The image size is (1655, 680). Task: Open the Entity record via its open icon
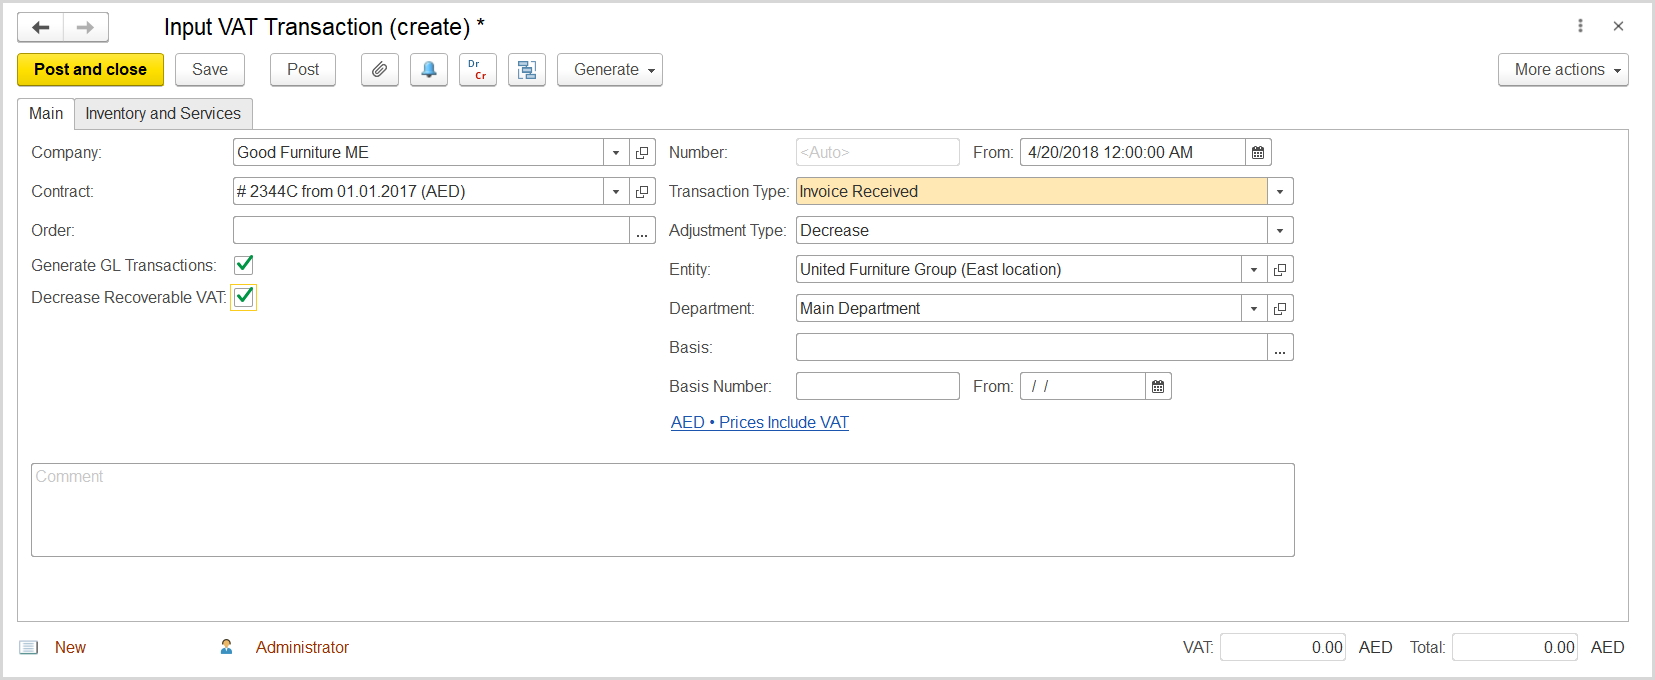pyautogui.click(x=1280, y=269)
